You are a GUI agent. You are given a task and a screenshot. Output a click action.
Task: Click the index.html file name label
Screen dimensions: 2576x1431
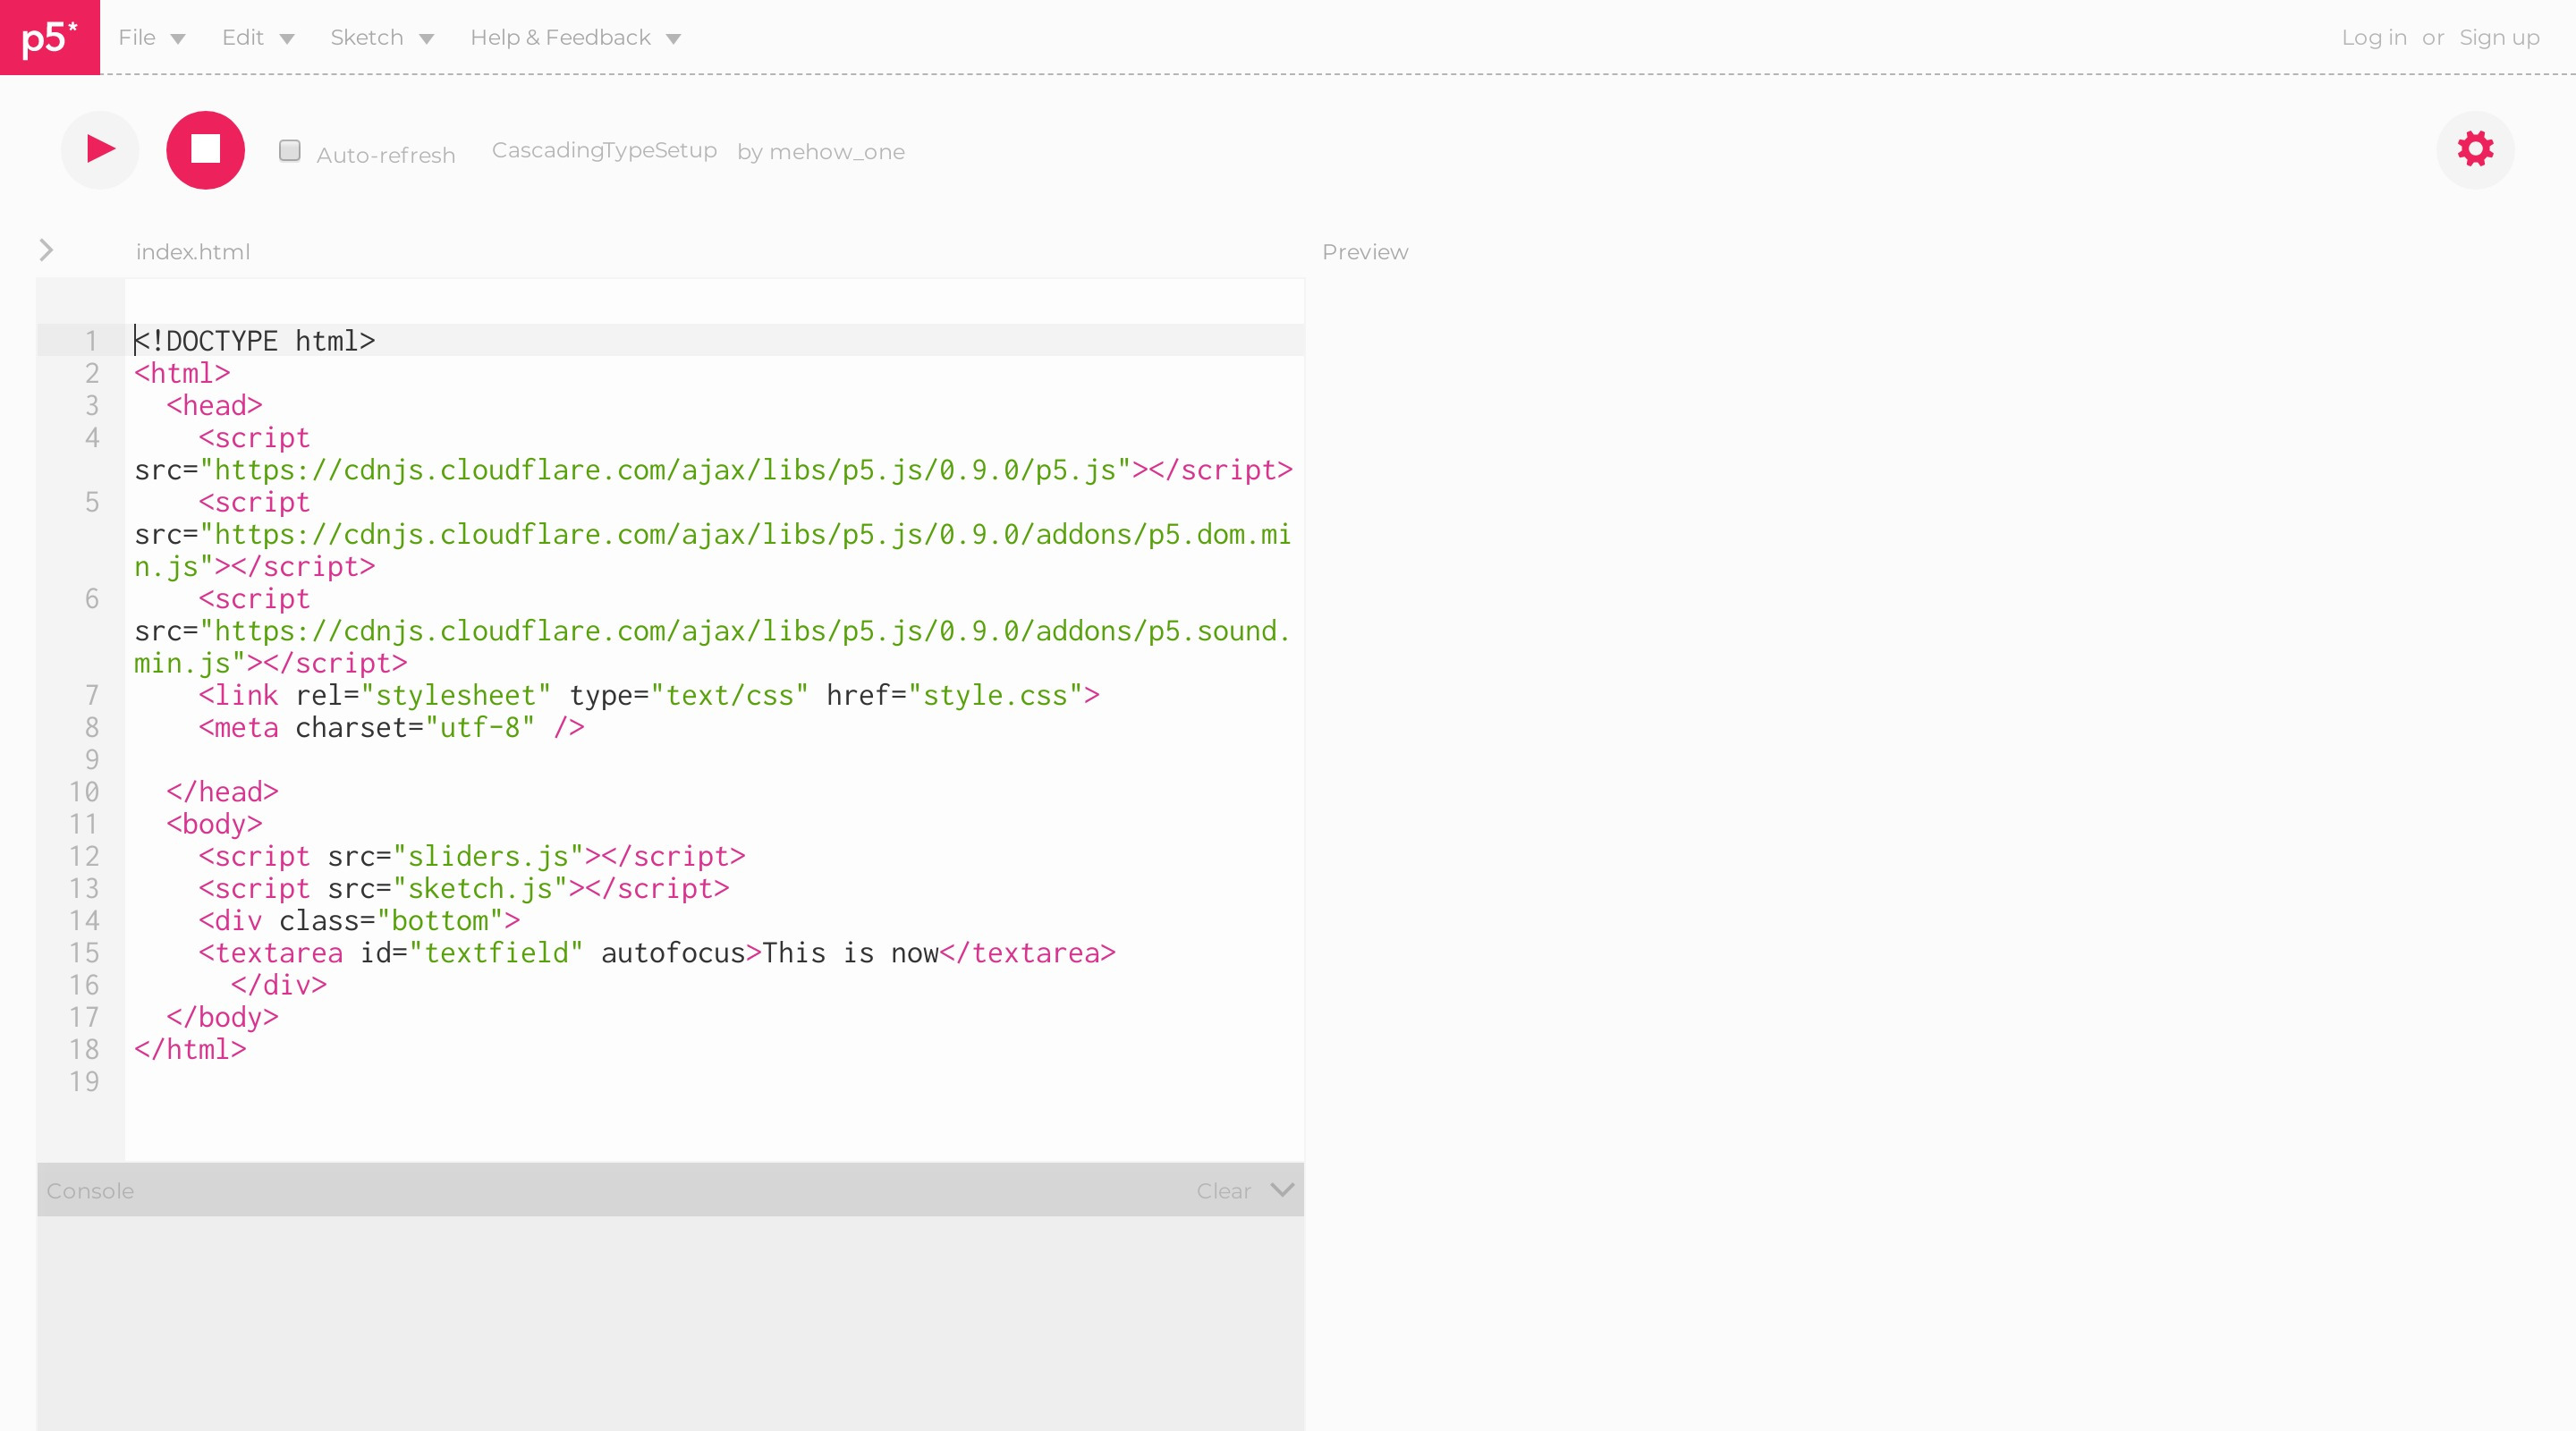coord(193,252)
